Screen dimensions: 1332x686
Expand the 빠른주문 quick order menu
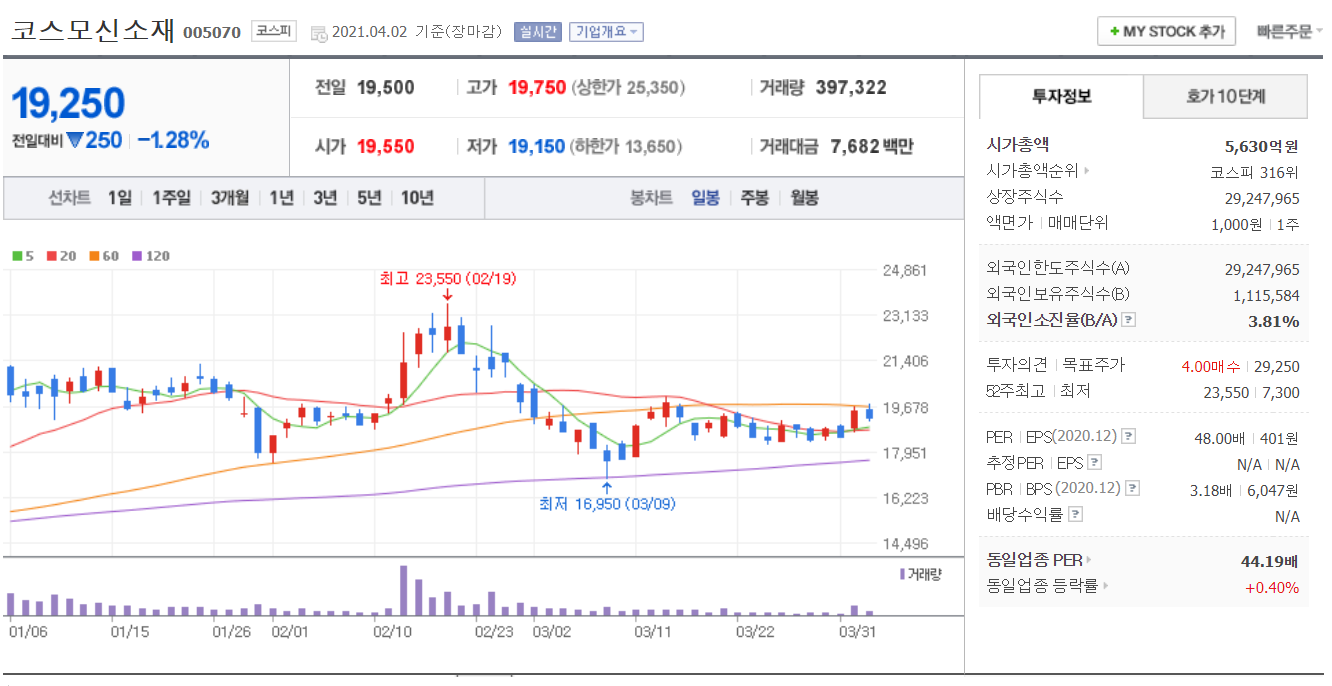pos(1290,31)
